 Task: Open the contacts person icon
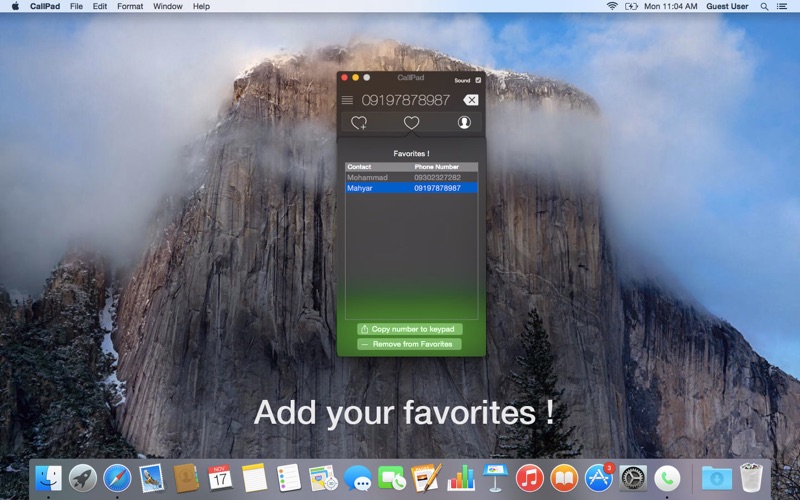(x=464, y=123)
